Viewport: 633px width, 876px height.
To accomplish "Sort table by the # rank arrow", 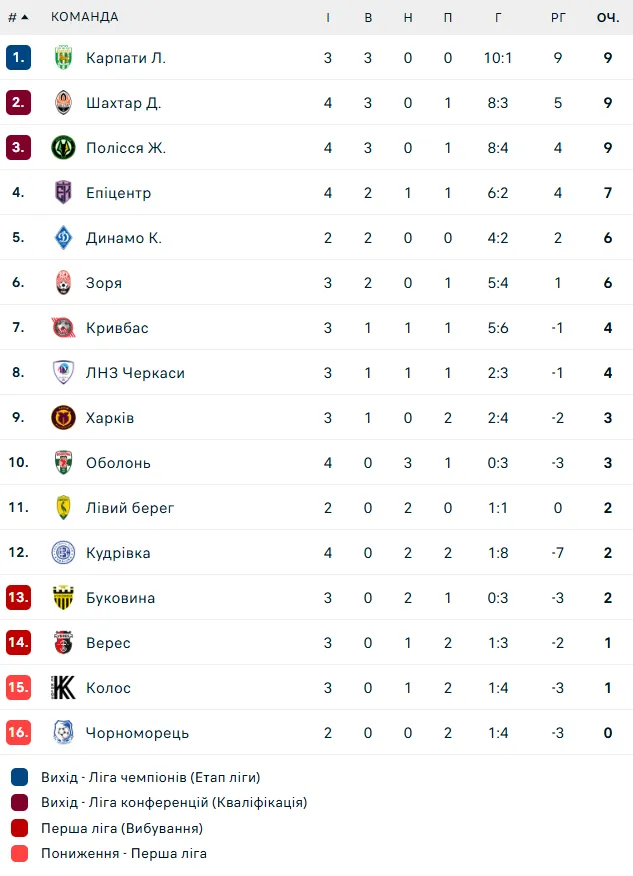I will coord(18,17).
